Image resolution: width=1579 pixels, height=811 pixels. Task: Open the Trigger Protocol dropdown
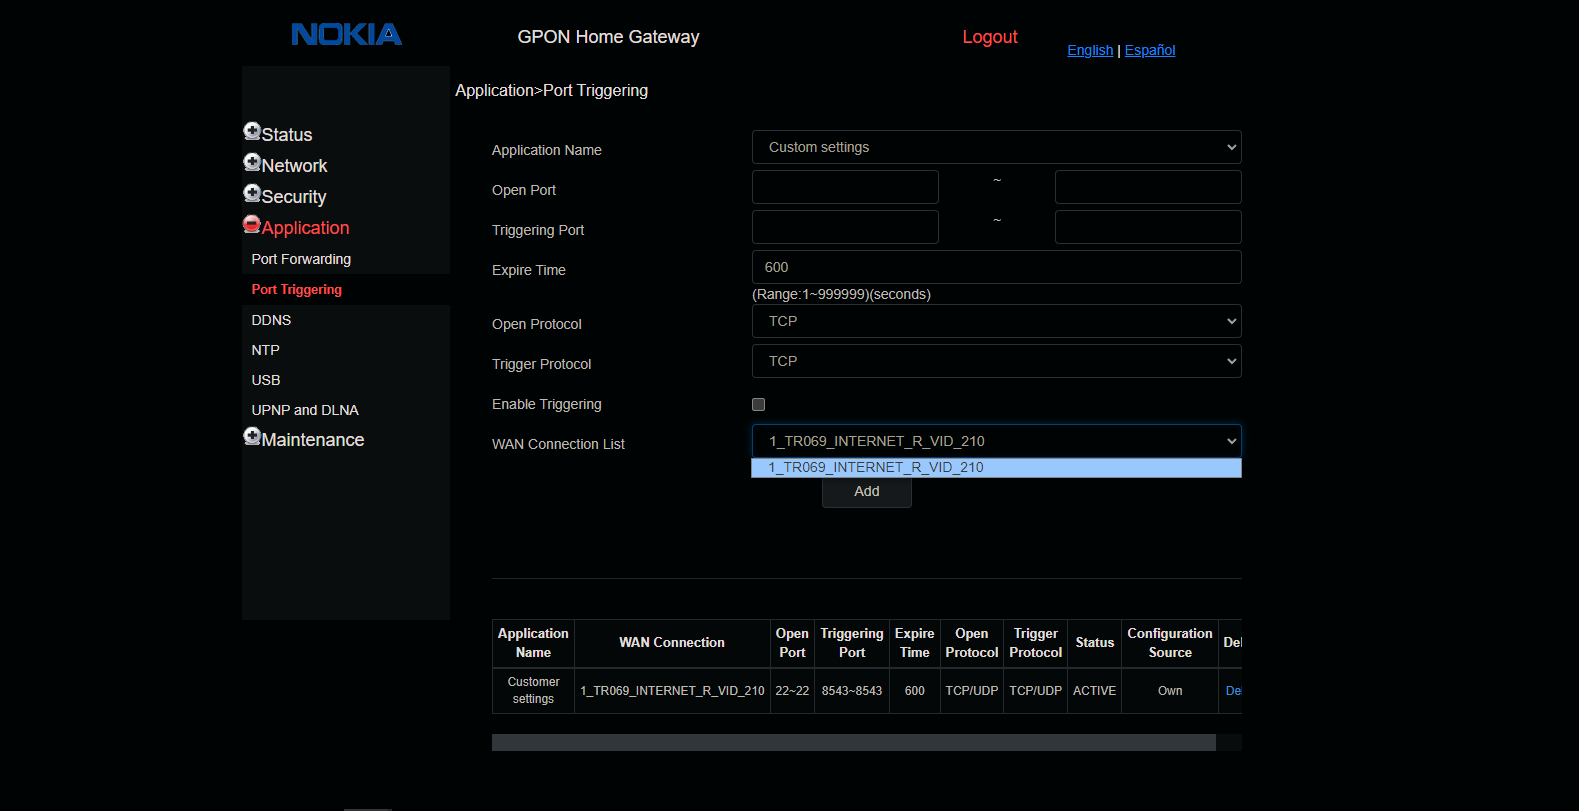(996, 361)
